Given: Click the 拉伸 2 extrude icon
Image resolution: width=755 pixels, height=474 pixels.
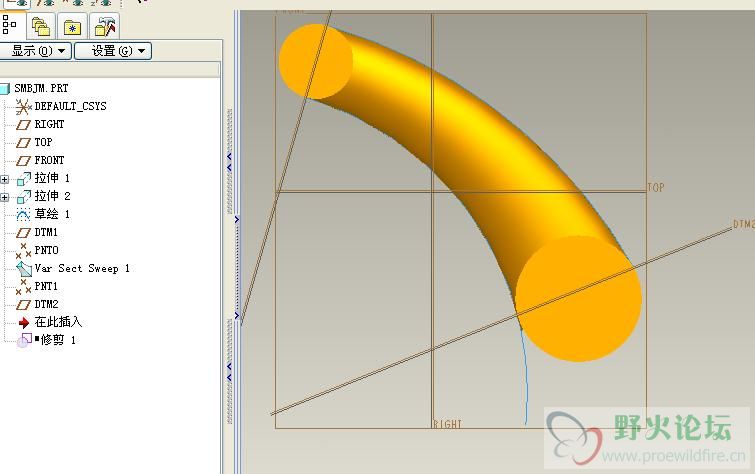Looking at the screenshot, I should coord(24,197).
